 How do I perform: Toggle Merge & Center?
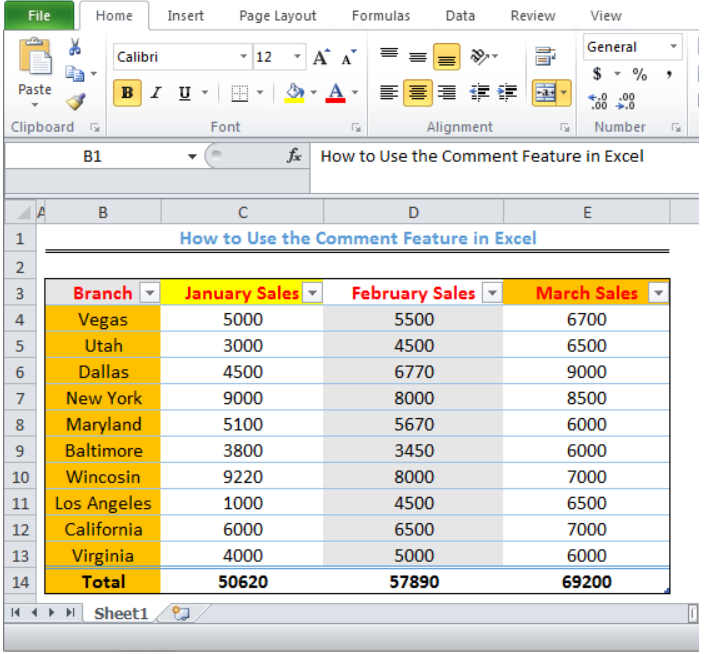pyautogui.click(x=545, y=93)
